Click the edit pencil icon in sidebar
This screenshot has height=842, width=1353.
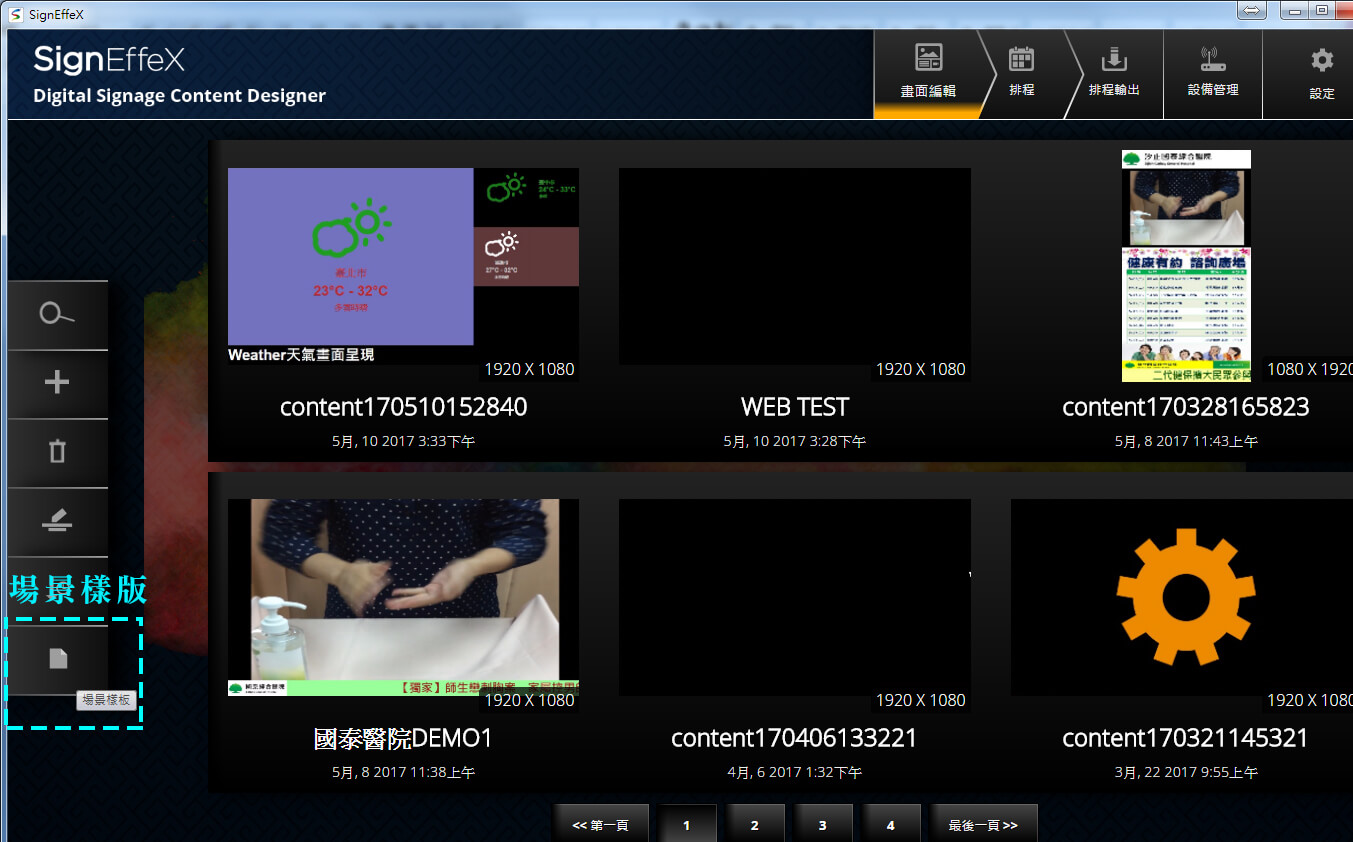tap(57, 521)
